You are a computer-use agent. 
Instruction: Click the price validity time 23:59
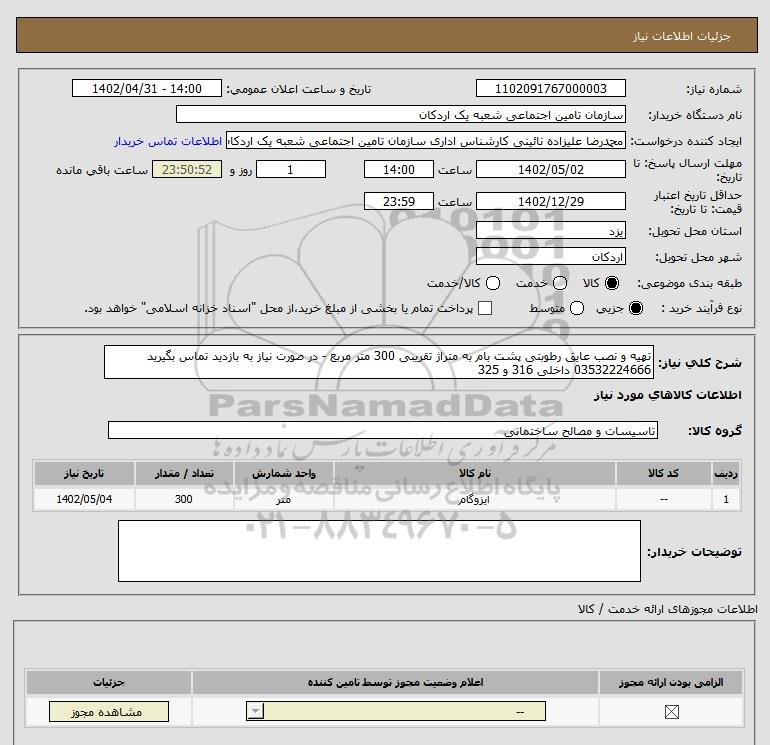[x=399, y=201]
